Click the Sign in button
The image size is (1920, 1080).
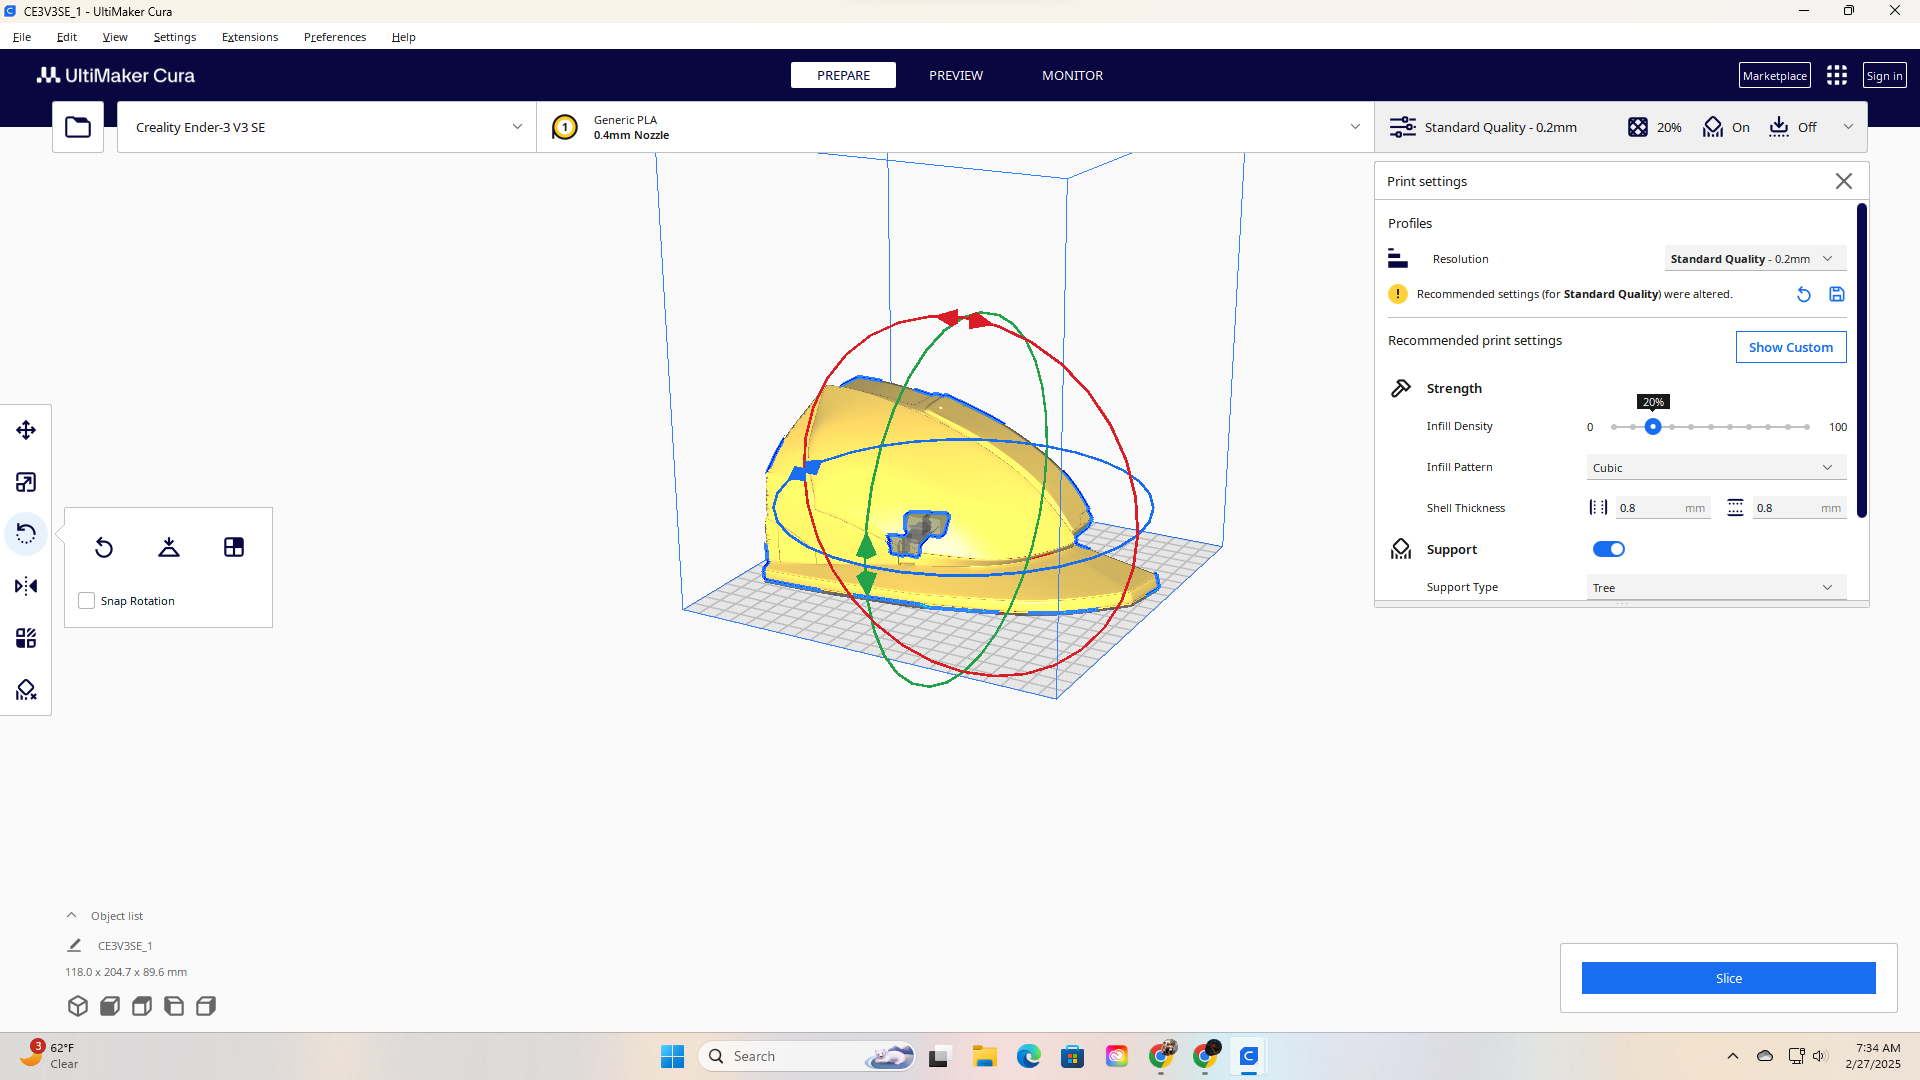1884,75
